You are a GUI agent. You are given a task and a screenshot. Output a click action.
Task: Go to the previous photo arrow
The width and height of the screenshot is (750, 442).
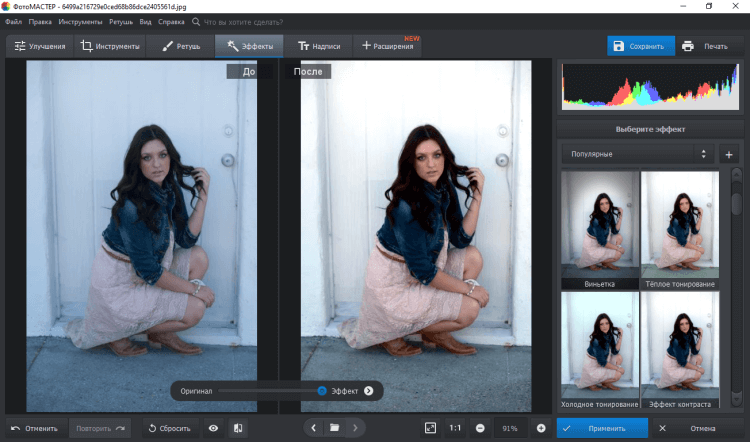pos(314,428)
